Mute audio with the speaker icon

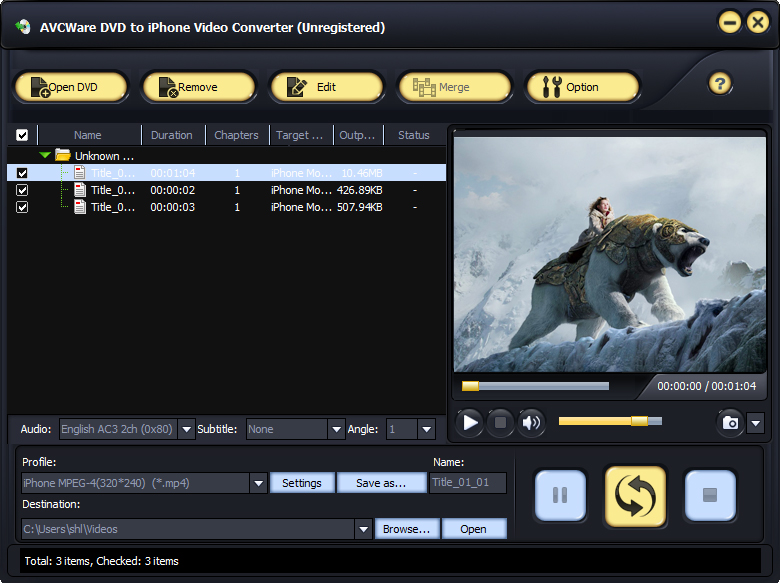531,423
